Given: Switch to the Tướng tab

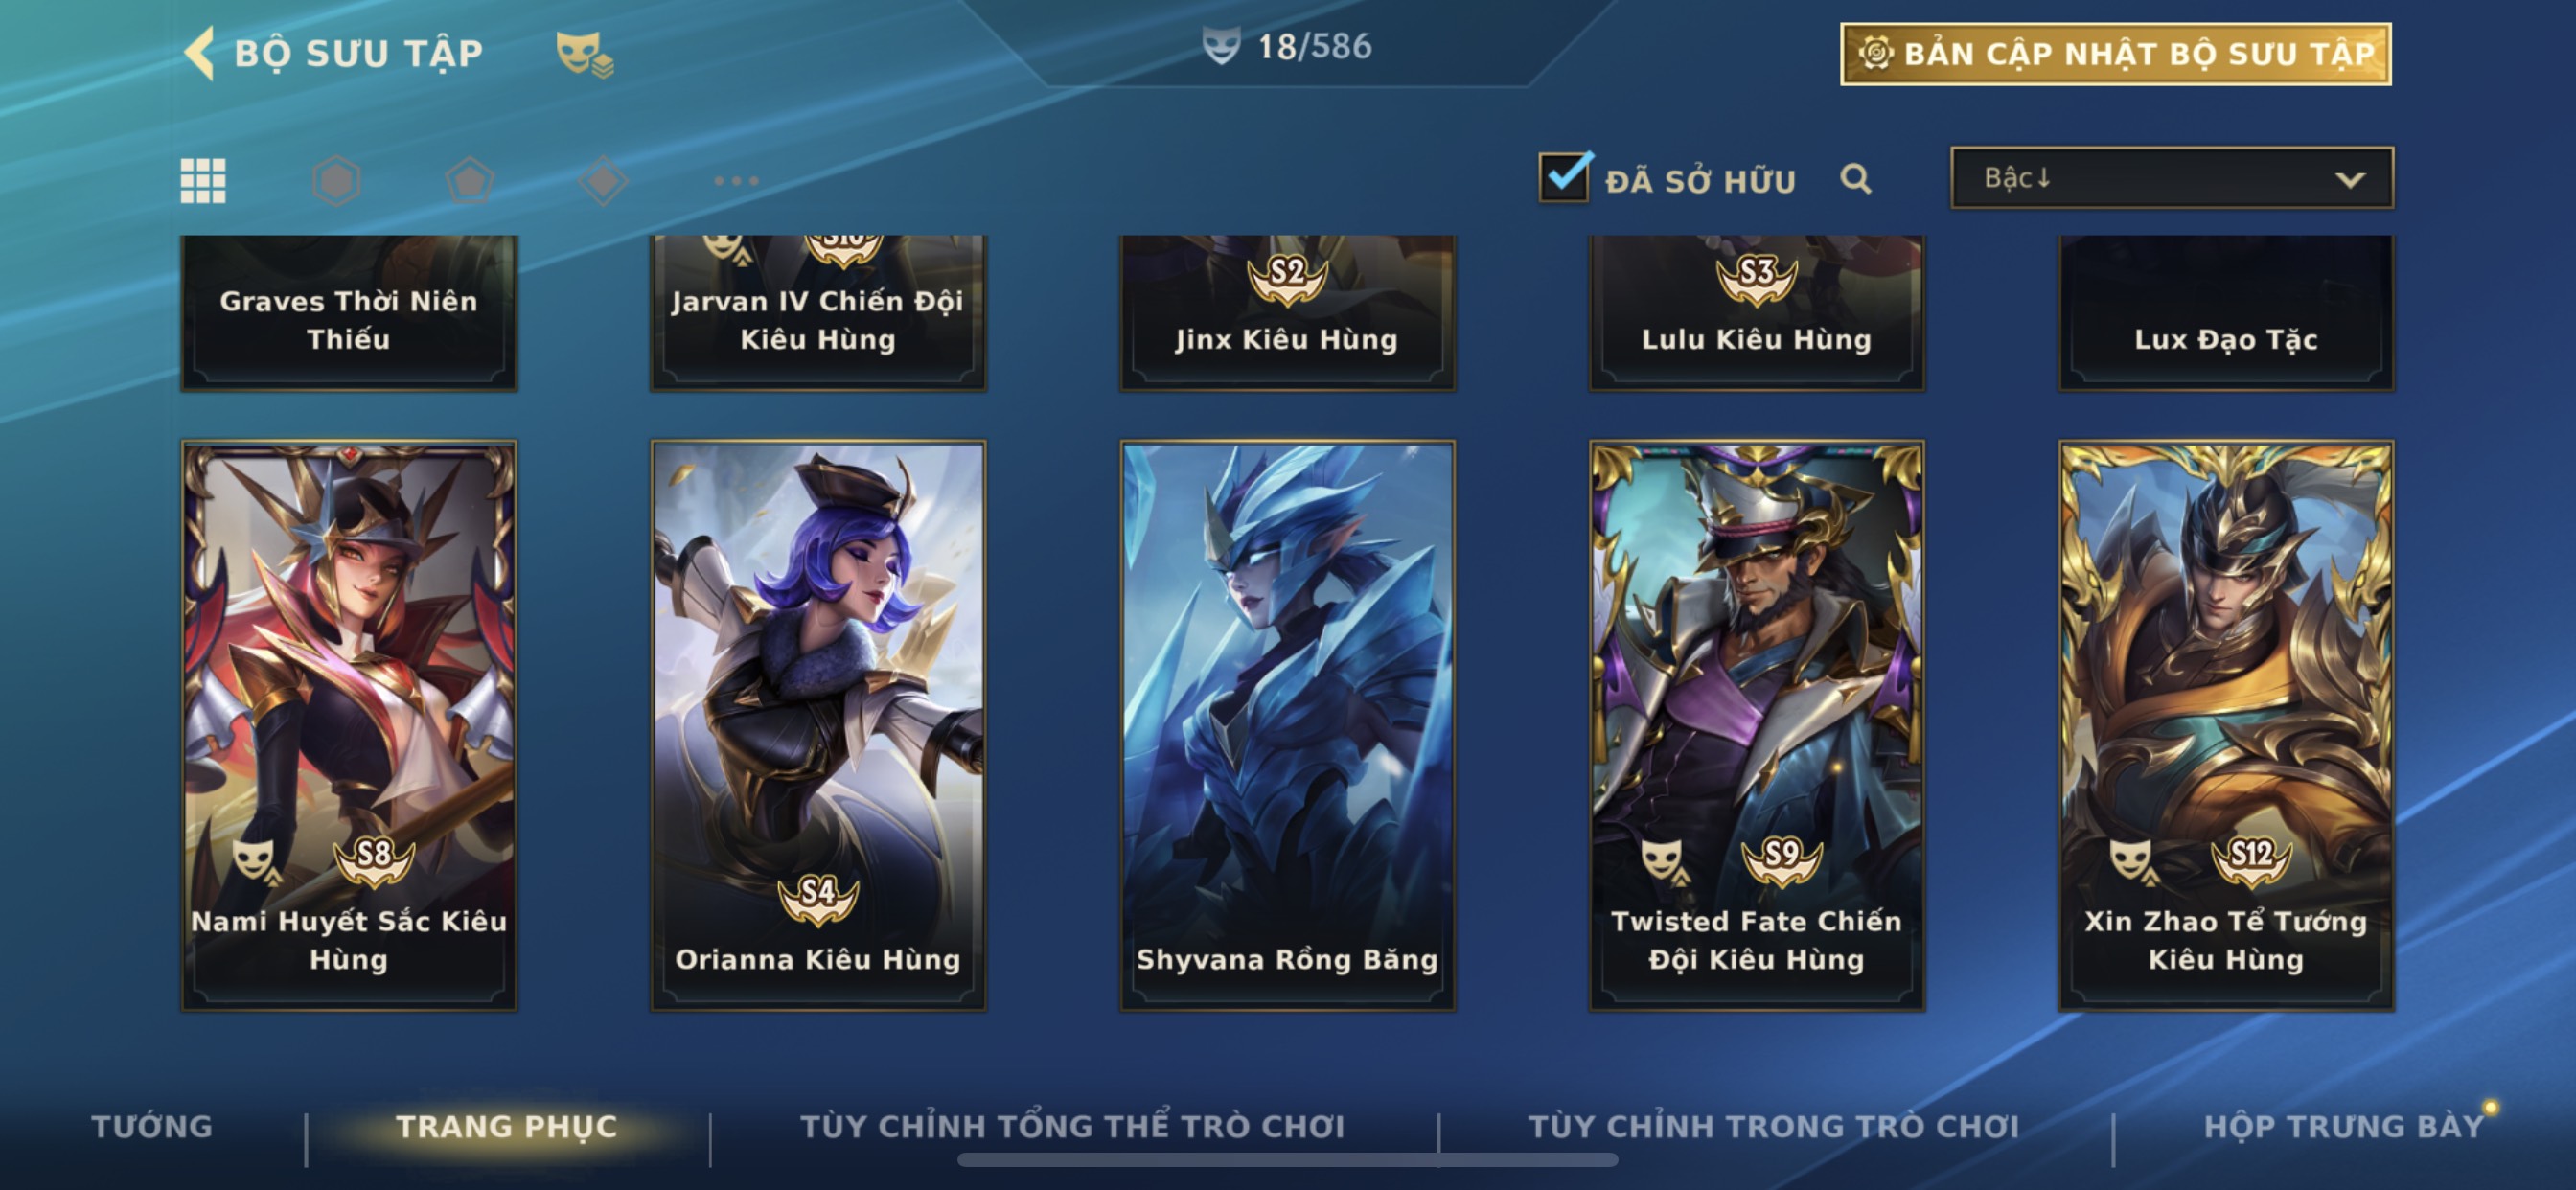Looking at the screenshot, I should pos(152,1126).
